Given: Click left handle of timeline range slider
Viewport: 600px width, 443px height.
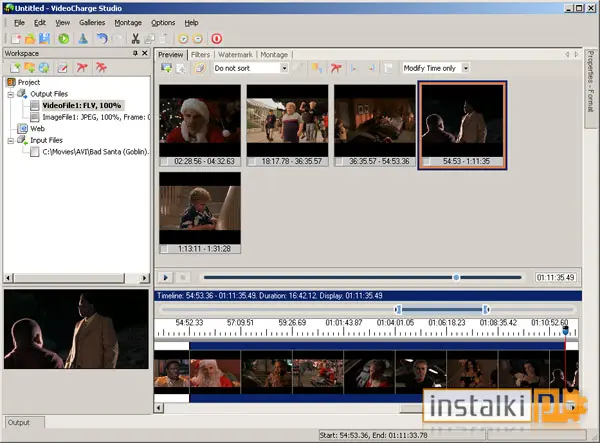Looking at the screenshot, I should [398, 309].
